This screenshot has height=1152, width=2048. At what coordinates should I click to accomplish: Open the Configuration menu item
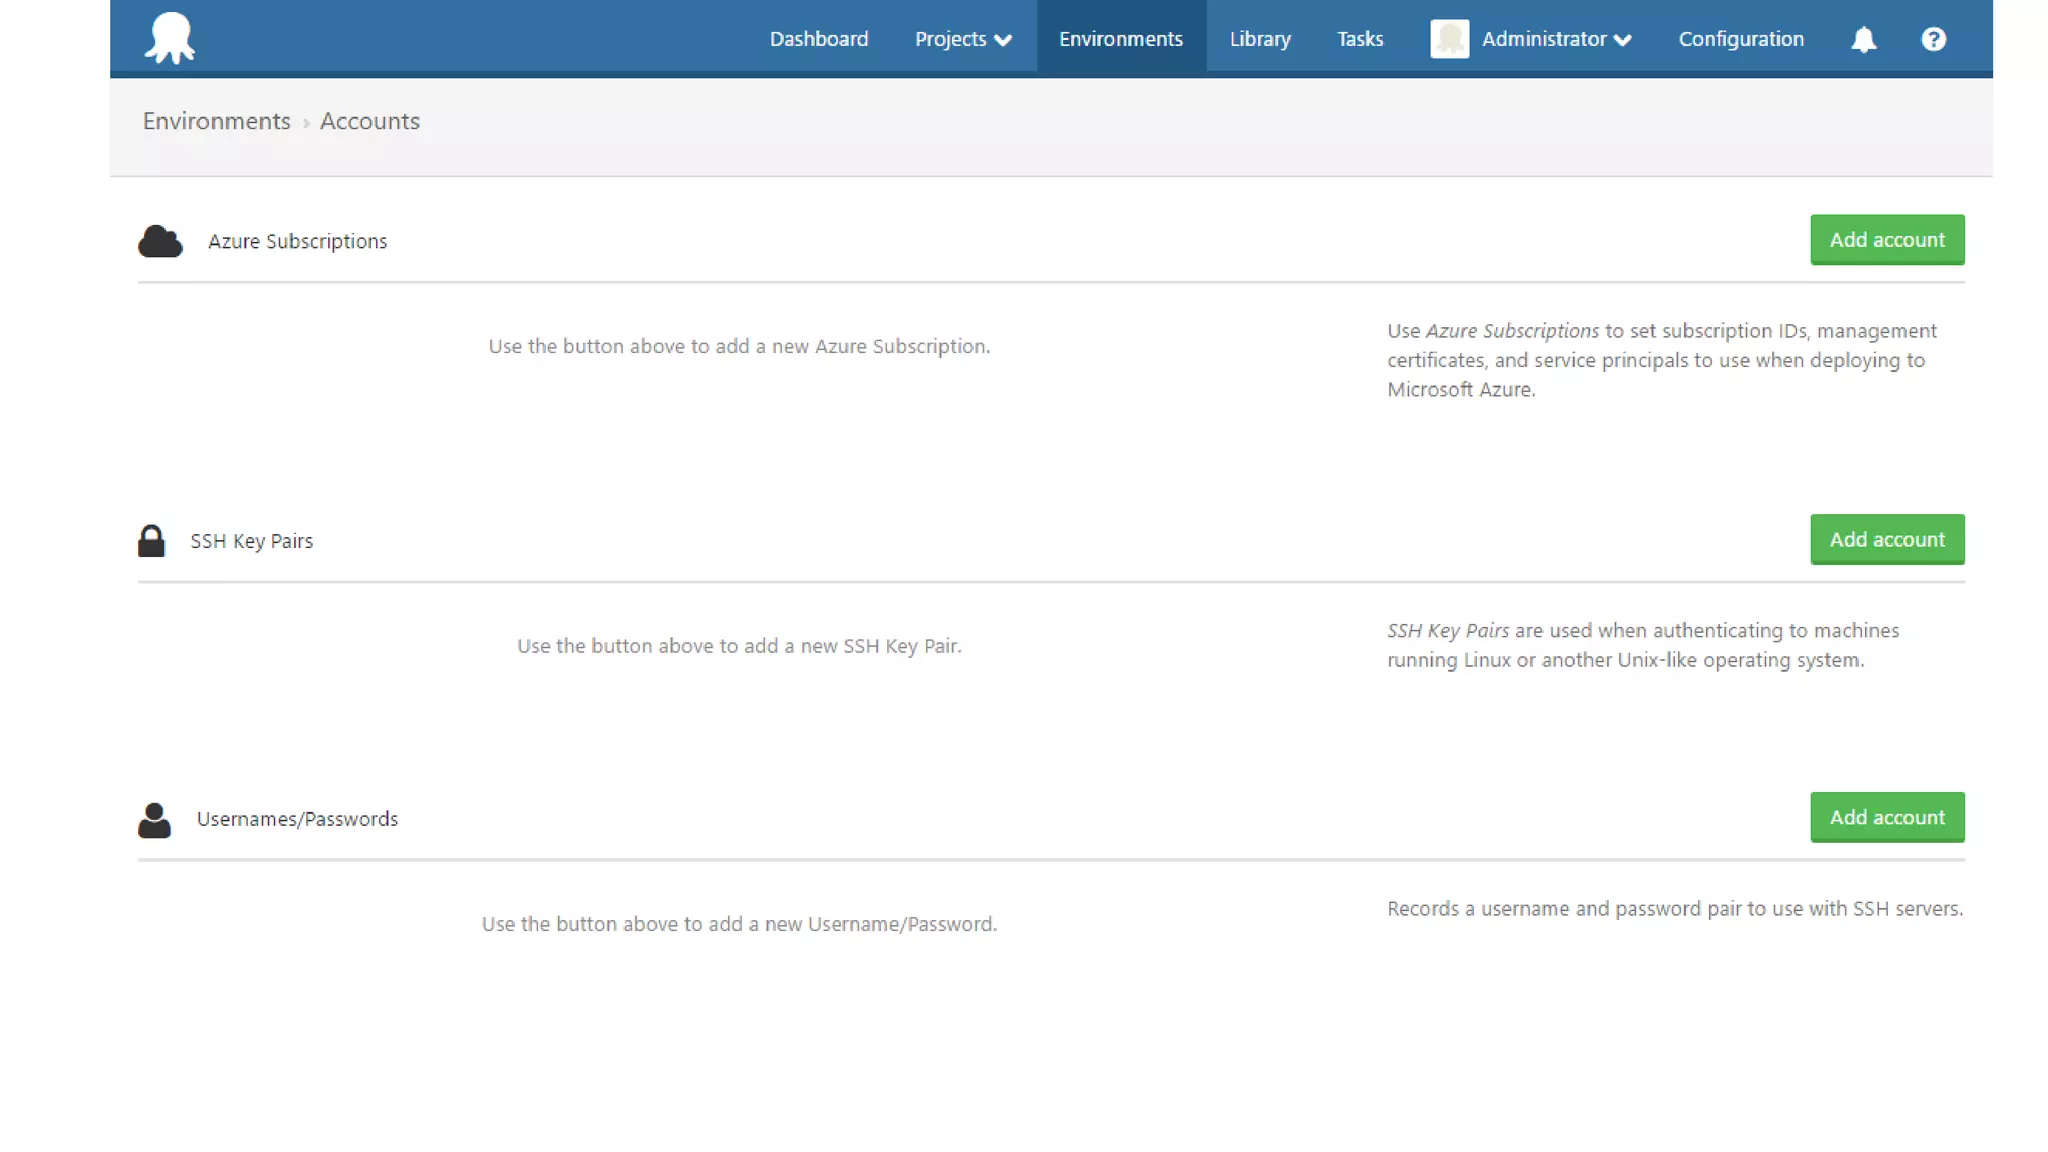point(1740,39)
